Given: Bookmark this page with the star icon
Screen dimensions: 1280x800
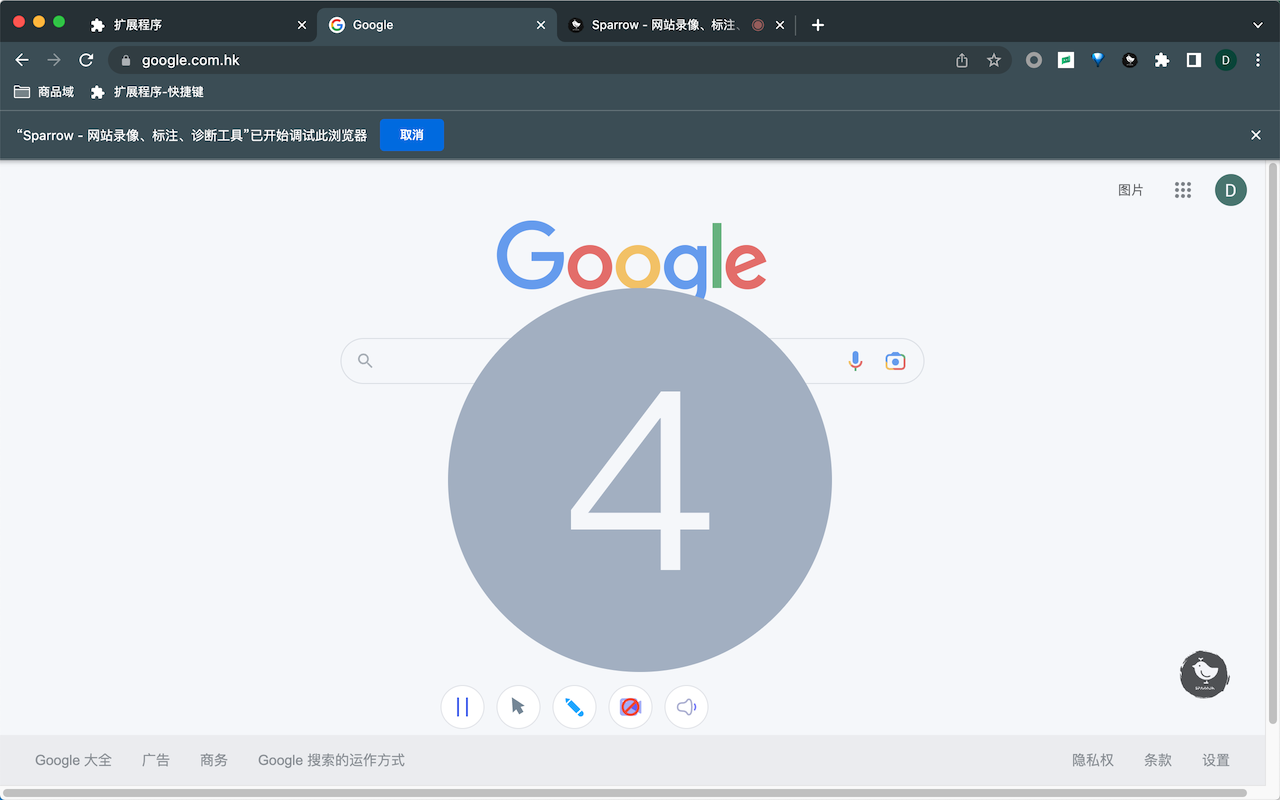Looking at the screenshot, I should (994, 60).
